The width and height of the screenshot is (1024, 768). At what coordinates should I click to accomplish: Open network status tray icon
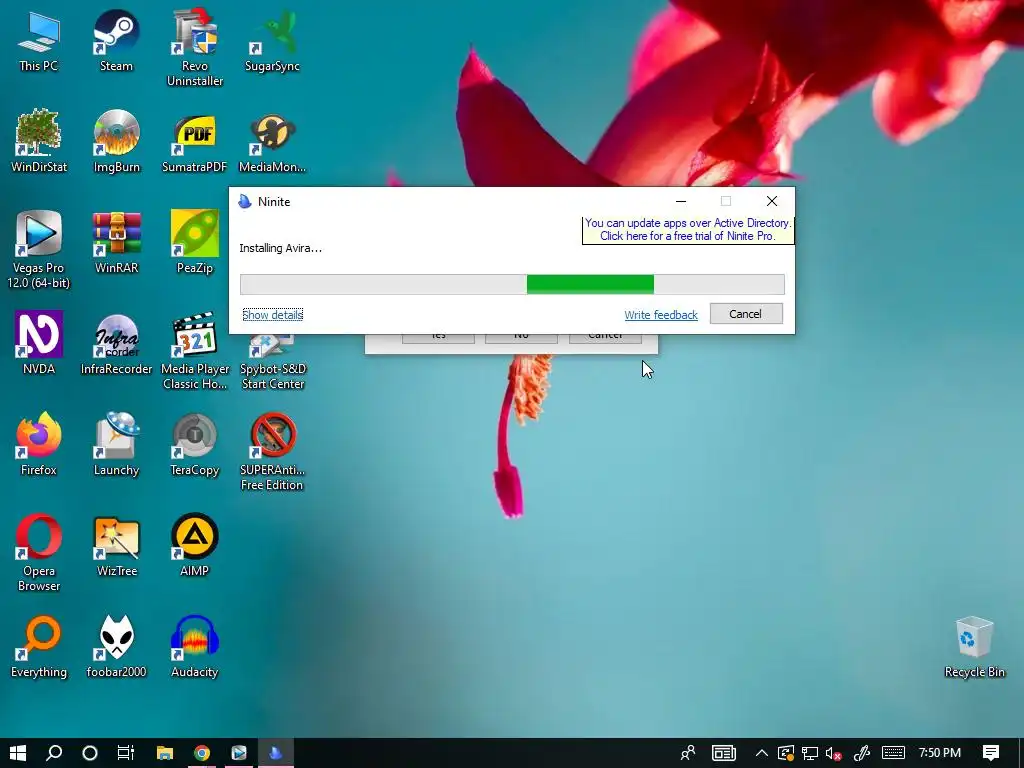810,753
